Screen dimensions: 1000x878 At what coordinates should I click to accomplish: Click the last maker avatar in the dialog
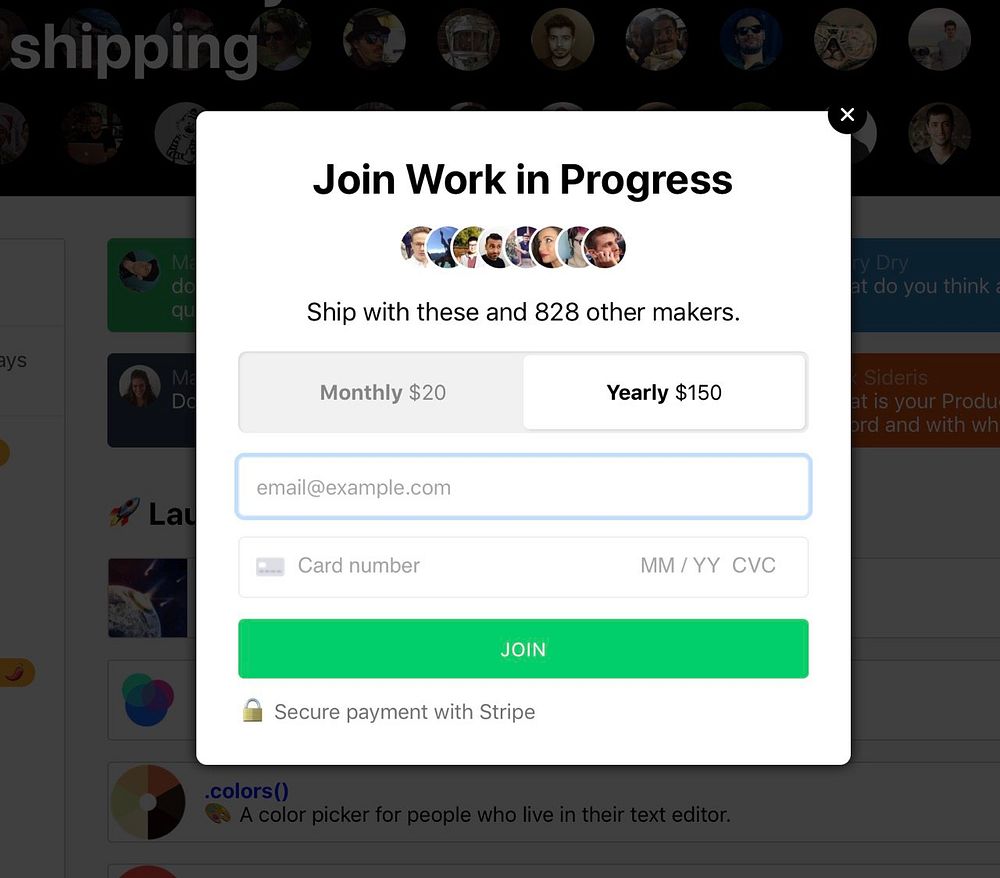605,247
